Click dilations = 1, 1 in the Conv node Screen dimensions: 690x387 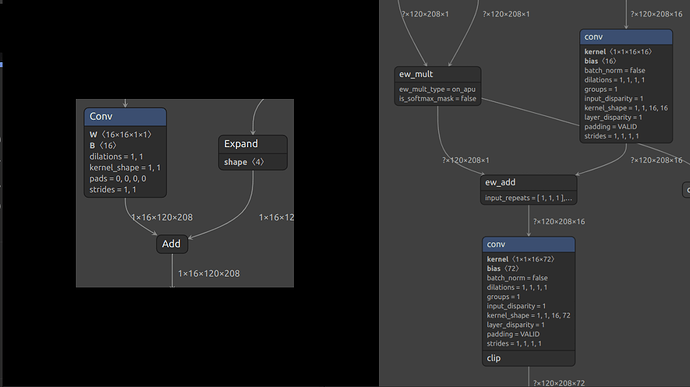pyautogui.click(x=116, y=157)
